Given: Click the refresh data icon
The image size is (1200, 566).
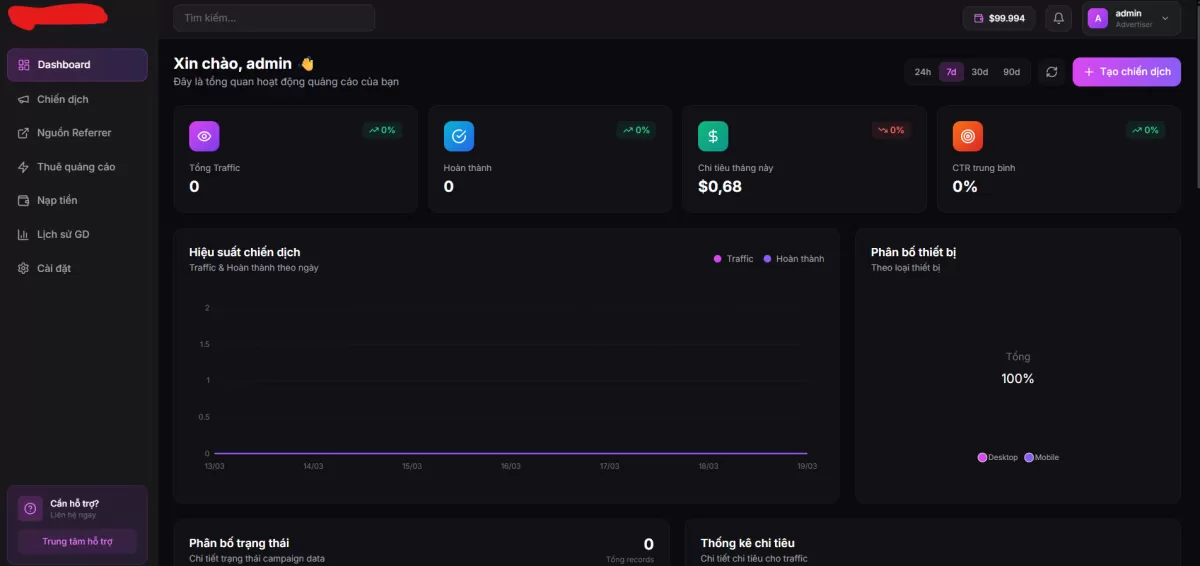Looking at the screenshot, I should click(1051, 72).
